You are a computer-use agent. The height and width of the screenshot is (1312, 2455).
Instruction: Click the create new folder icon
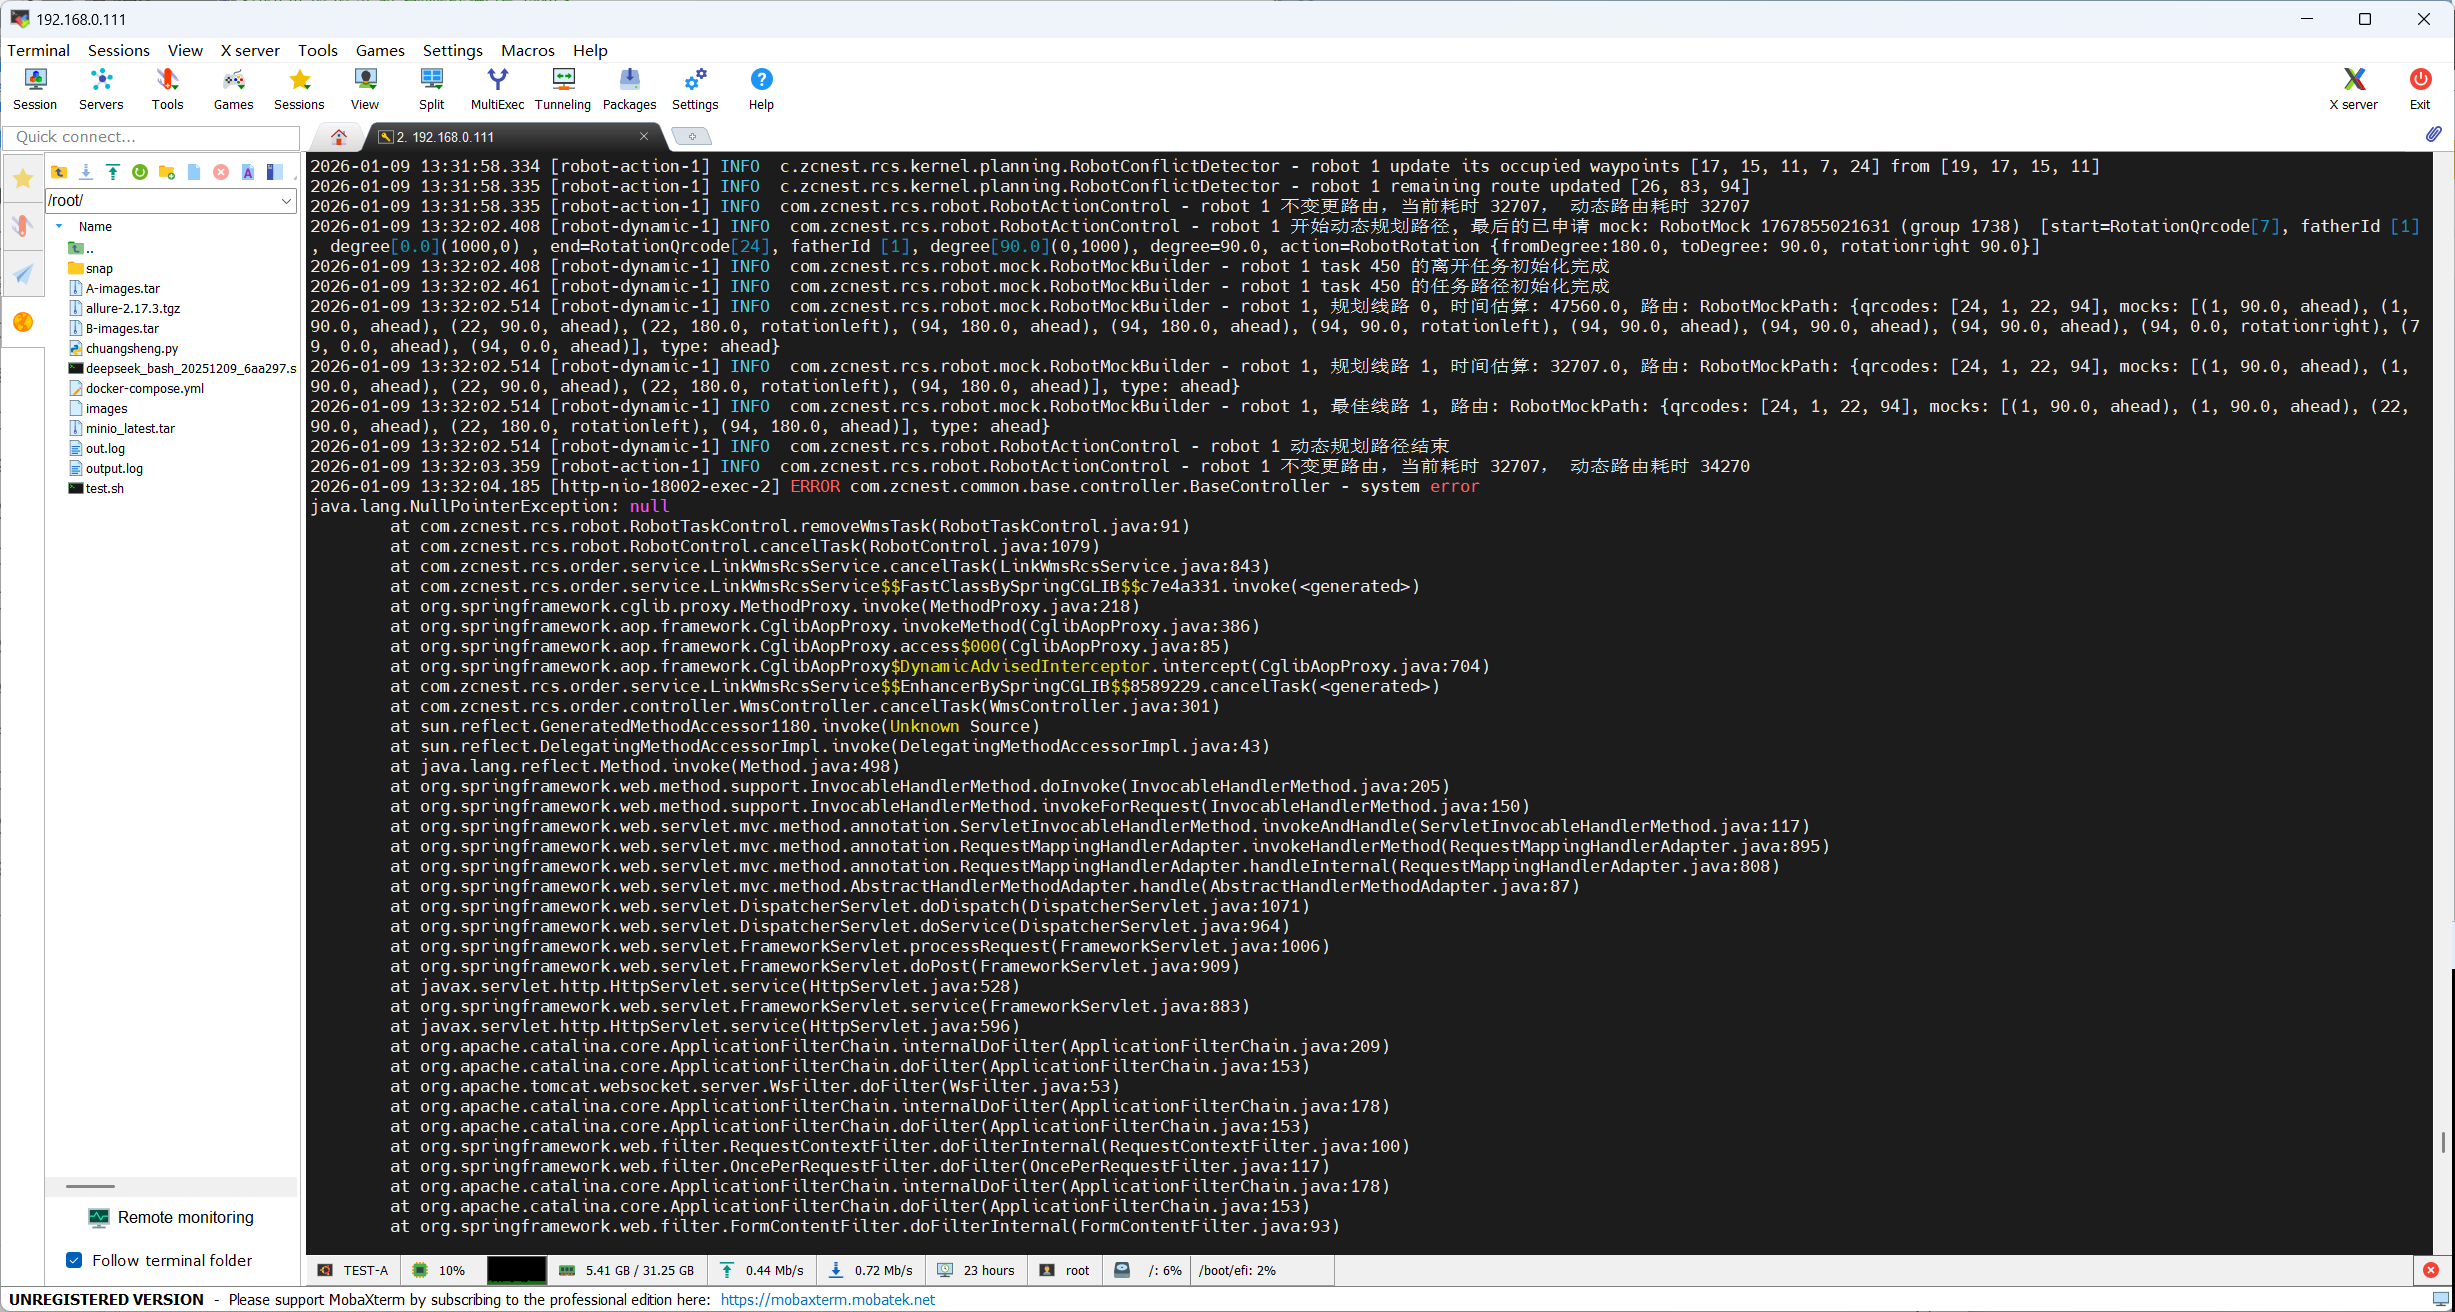167,172
